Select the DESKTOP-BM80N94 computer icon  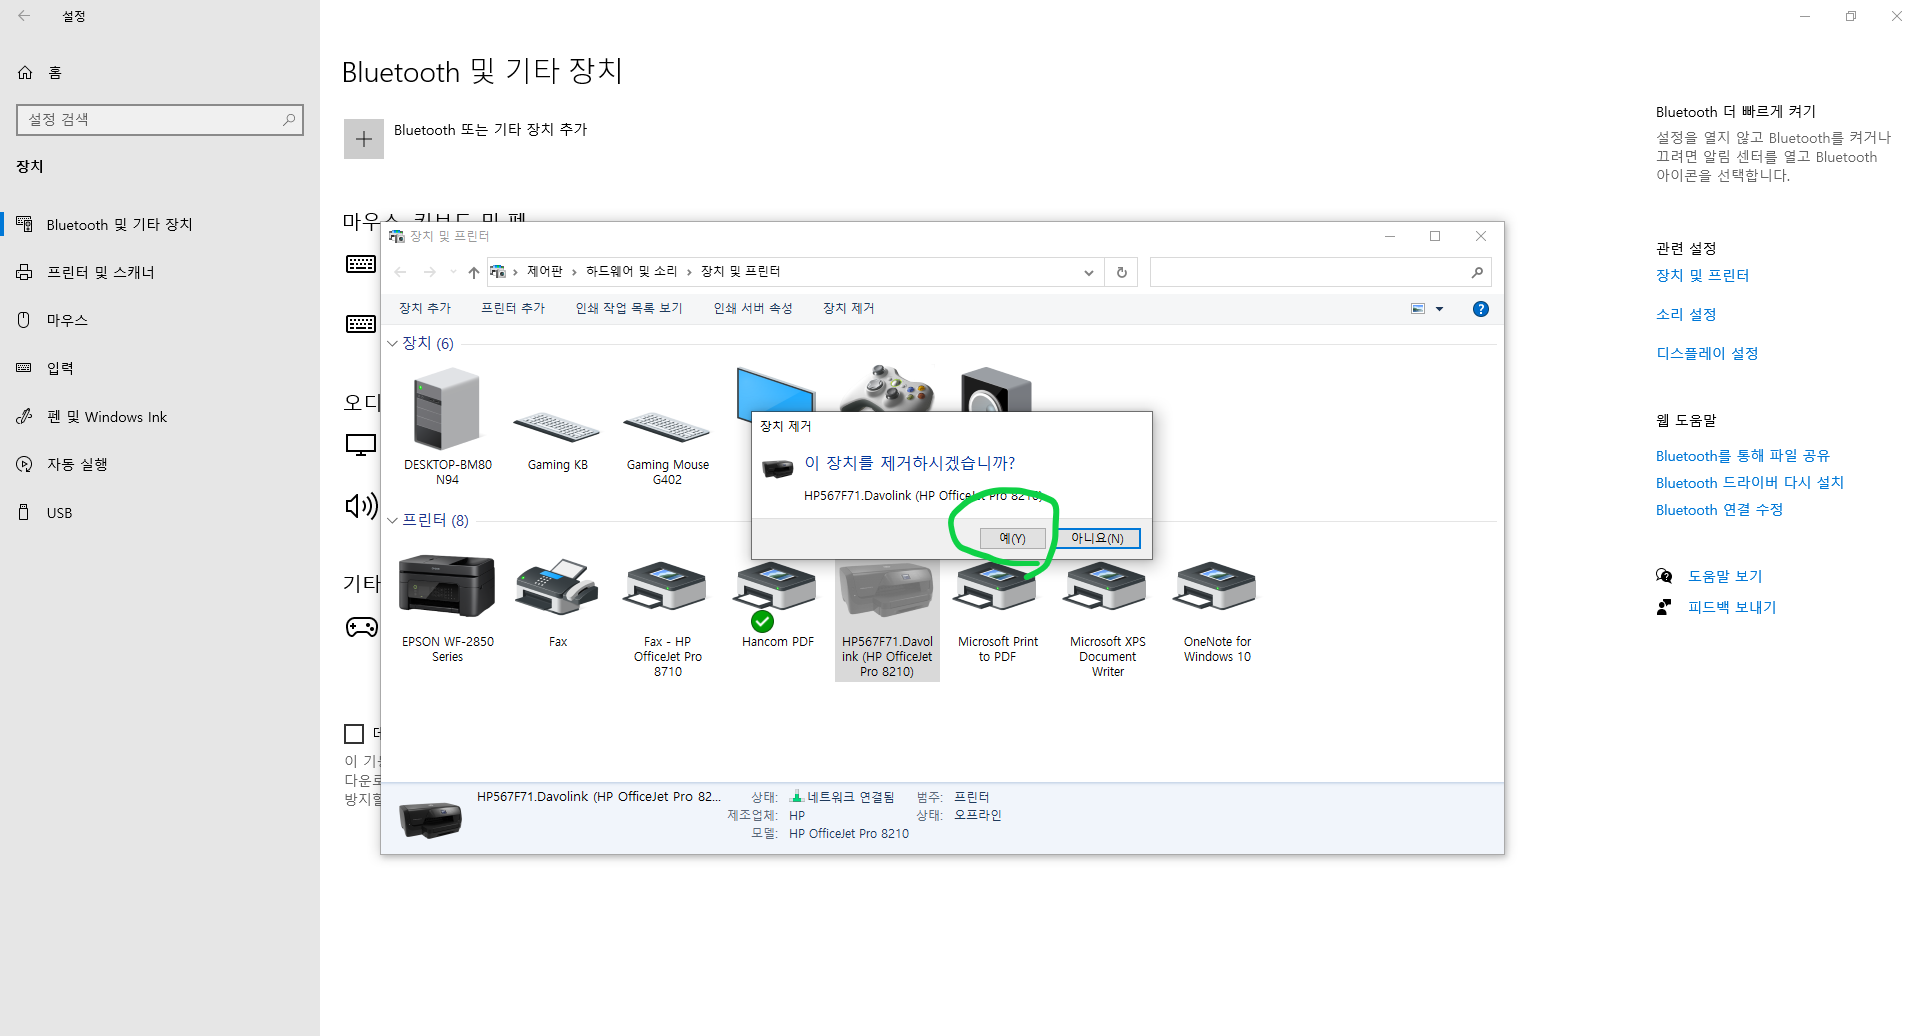(448, 426)
